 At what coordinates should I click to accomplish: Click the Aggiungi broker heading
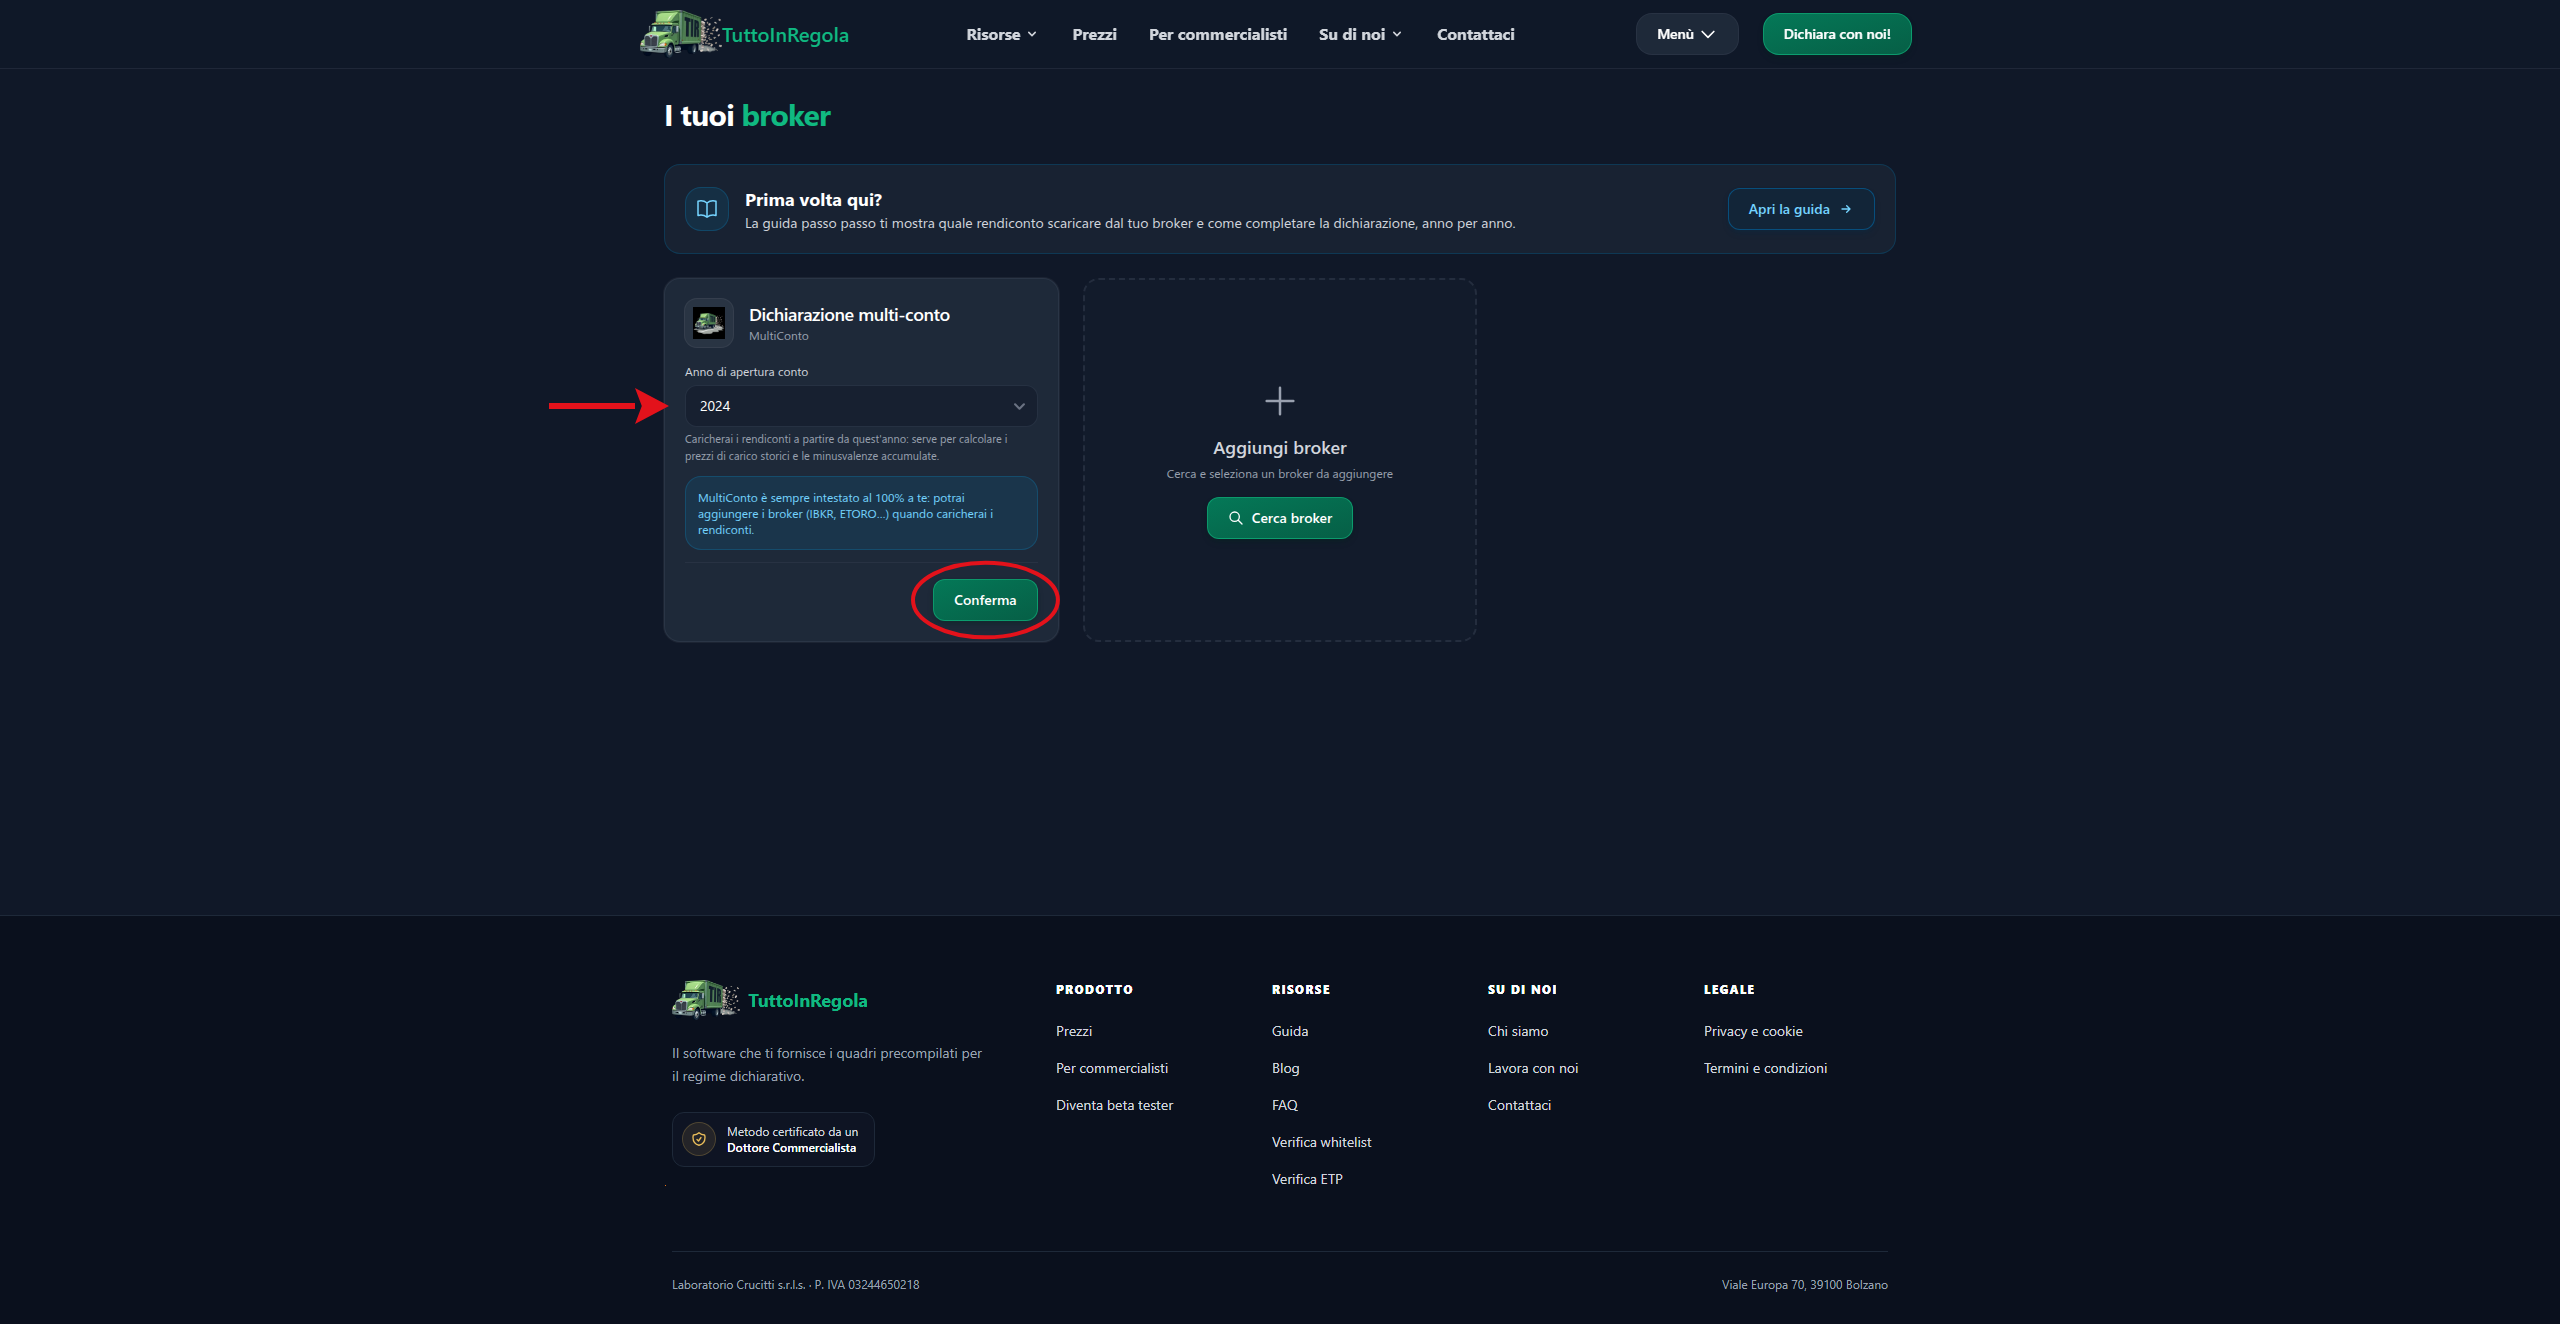[1279, 448]
